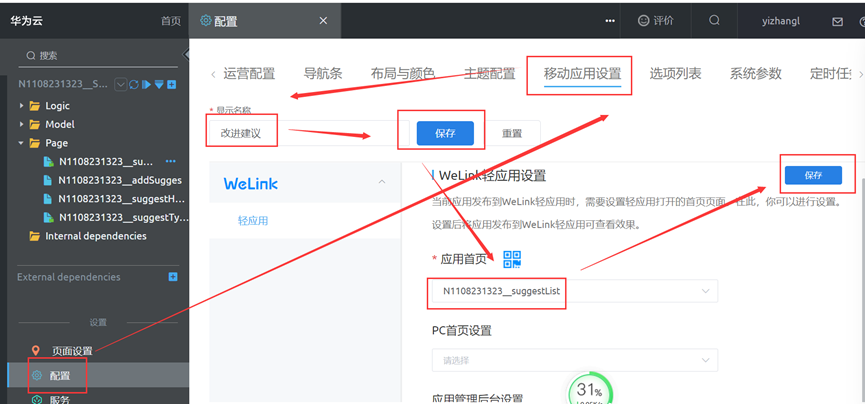This screenshot has height=404, width=865.
Task: Click the search magnifier icon in sidebar
Action: click(x=31, y=56)
